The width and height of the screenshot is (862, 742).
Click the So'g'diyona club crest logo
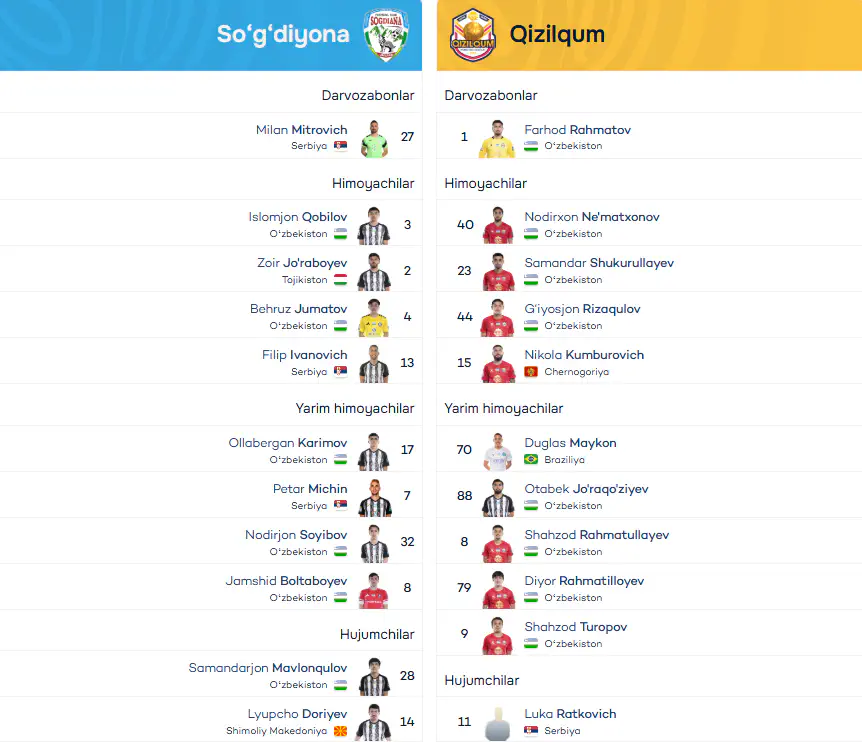(x=386, y=34)
